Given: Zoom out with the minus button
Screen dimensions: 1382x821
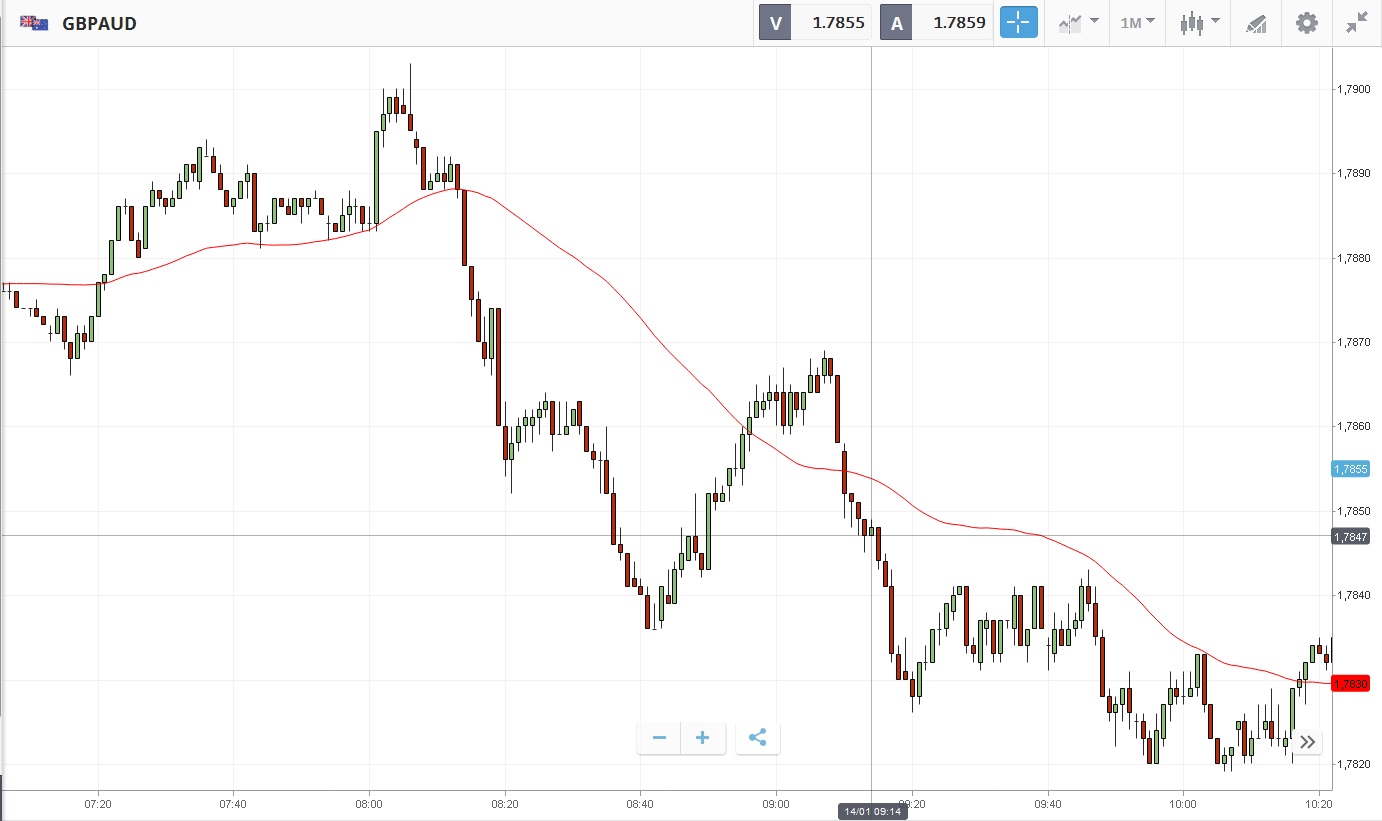Looking at the screenshot, I should coord(659,738).
